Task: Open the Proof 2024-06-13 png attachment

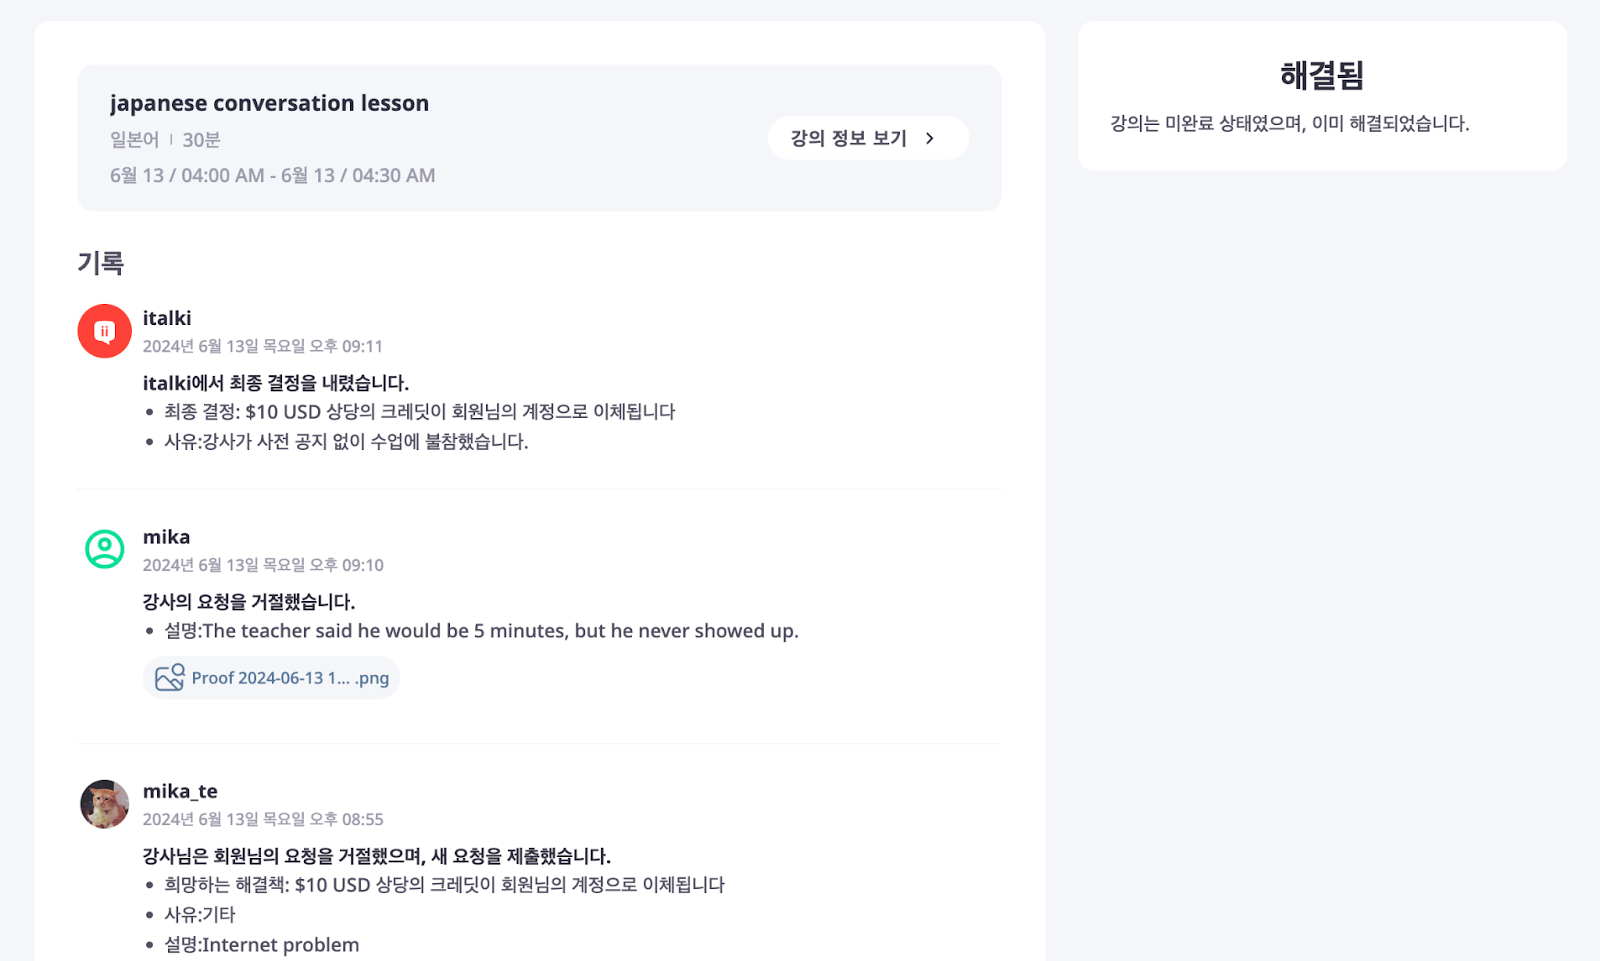Action: click(x=272, y=677)
